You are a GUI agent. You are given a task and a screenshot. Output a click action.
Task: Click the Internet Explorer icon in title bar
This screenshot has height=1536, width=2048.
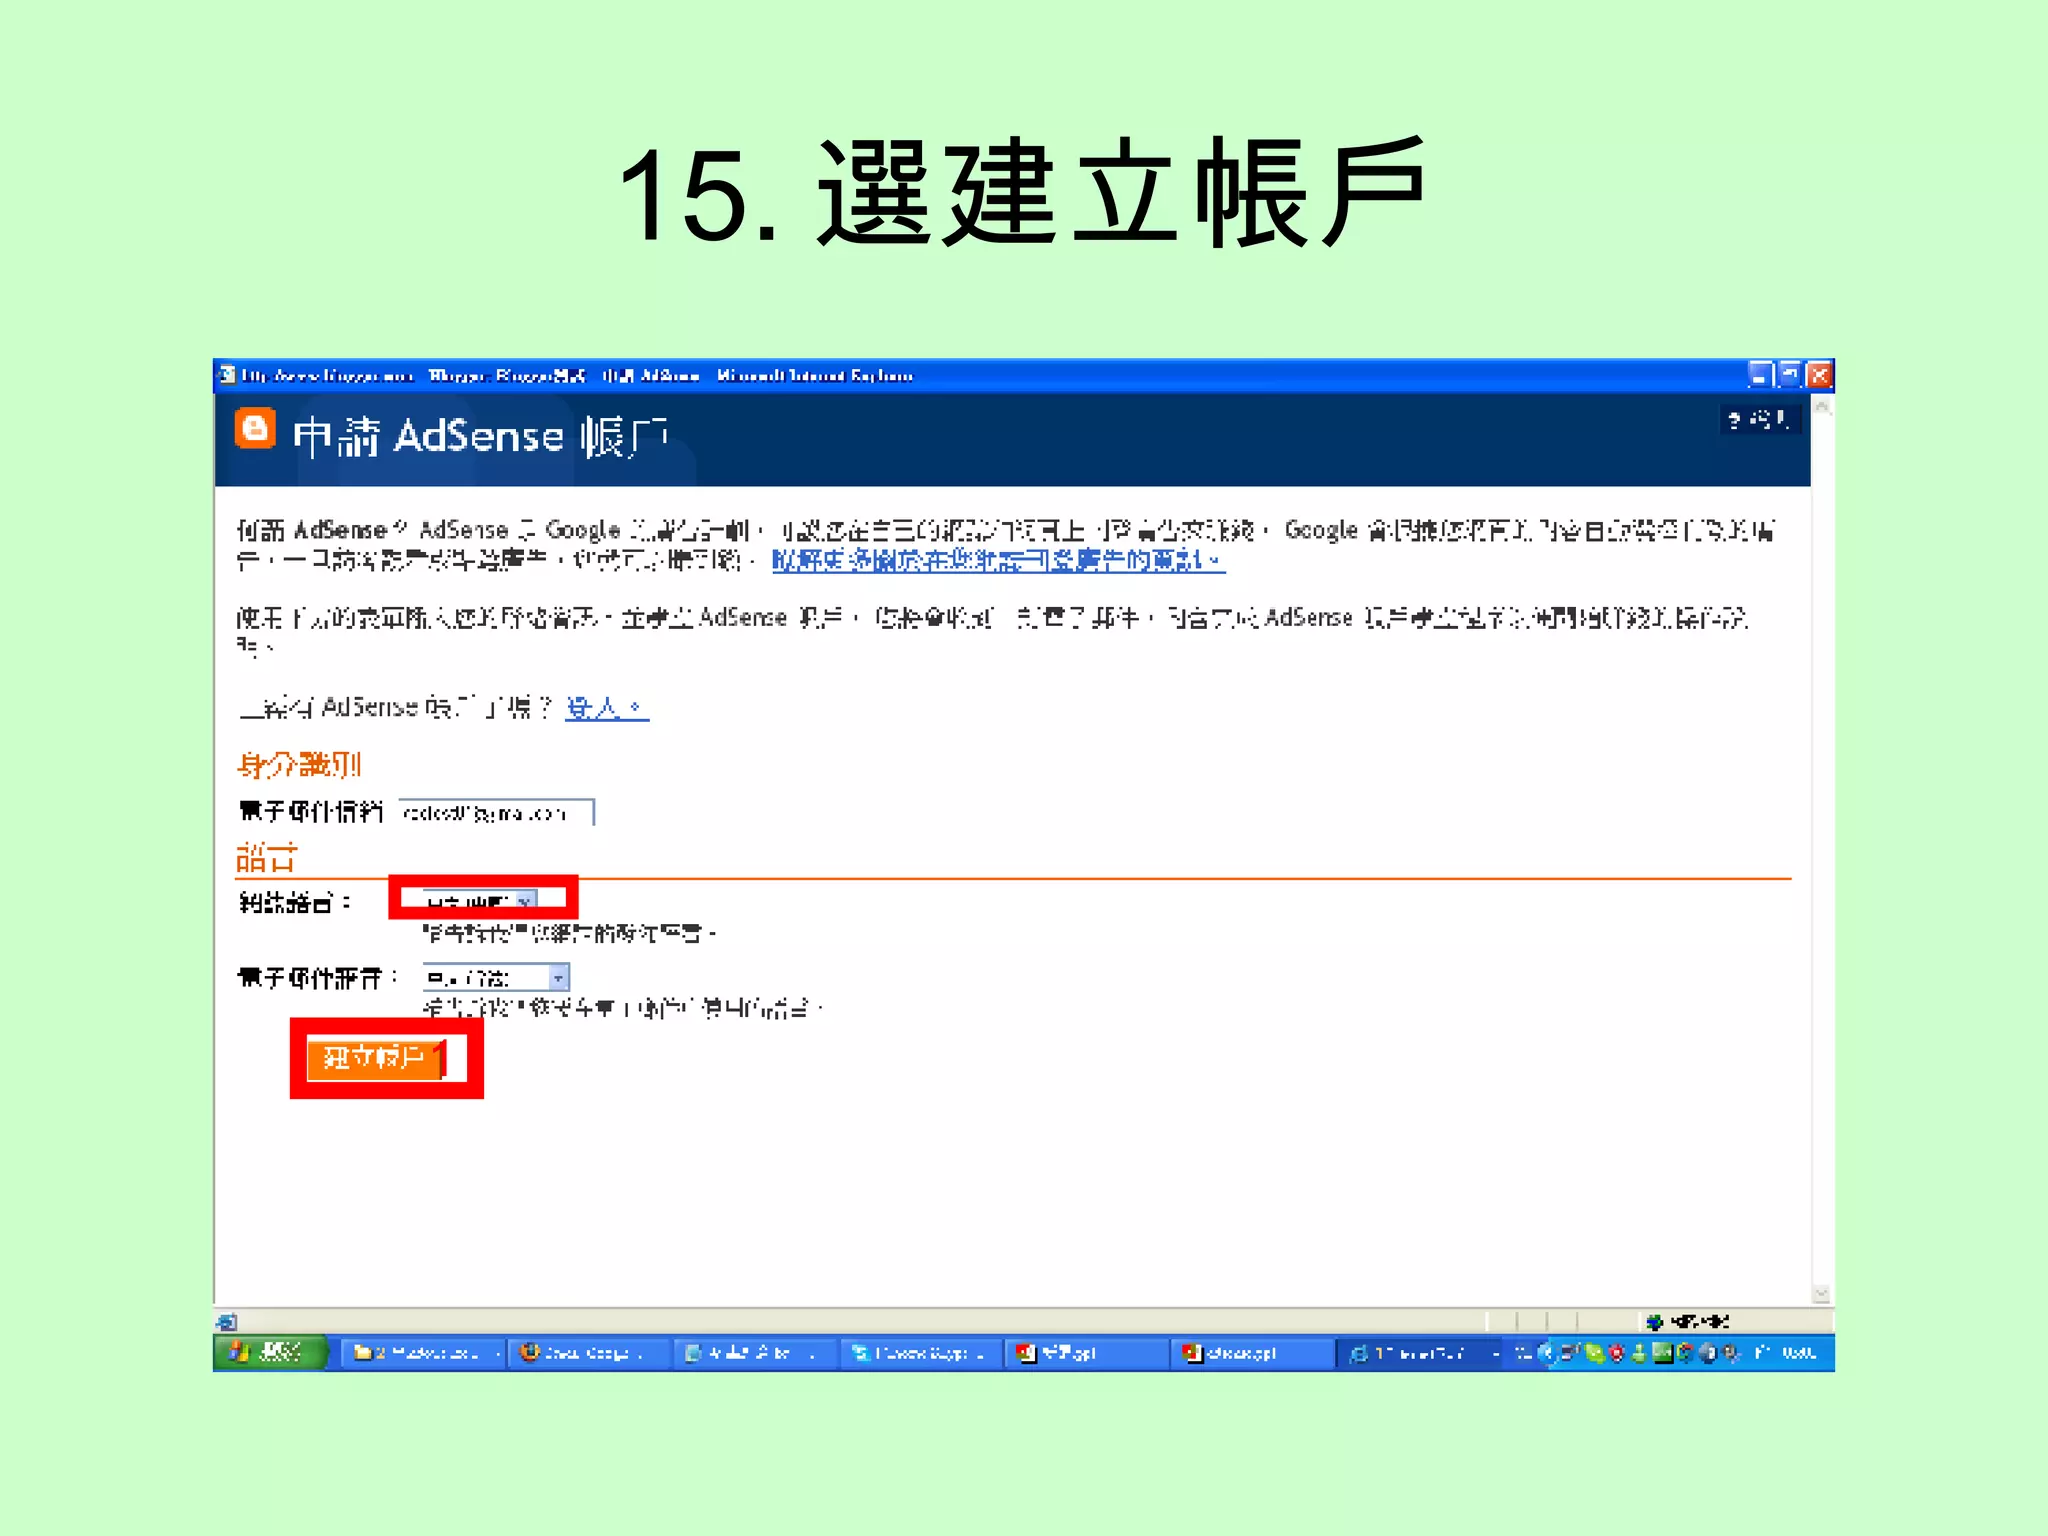[227, 375]
